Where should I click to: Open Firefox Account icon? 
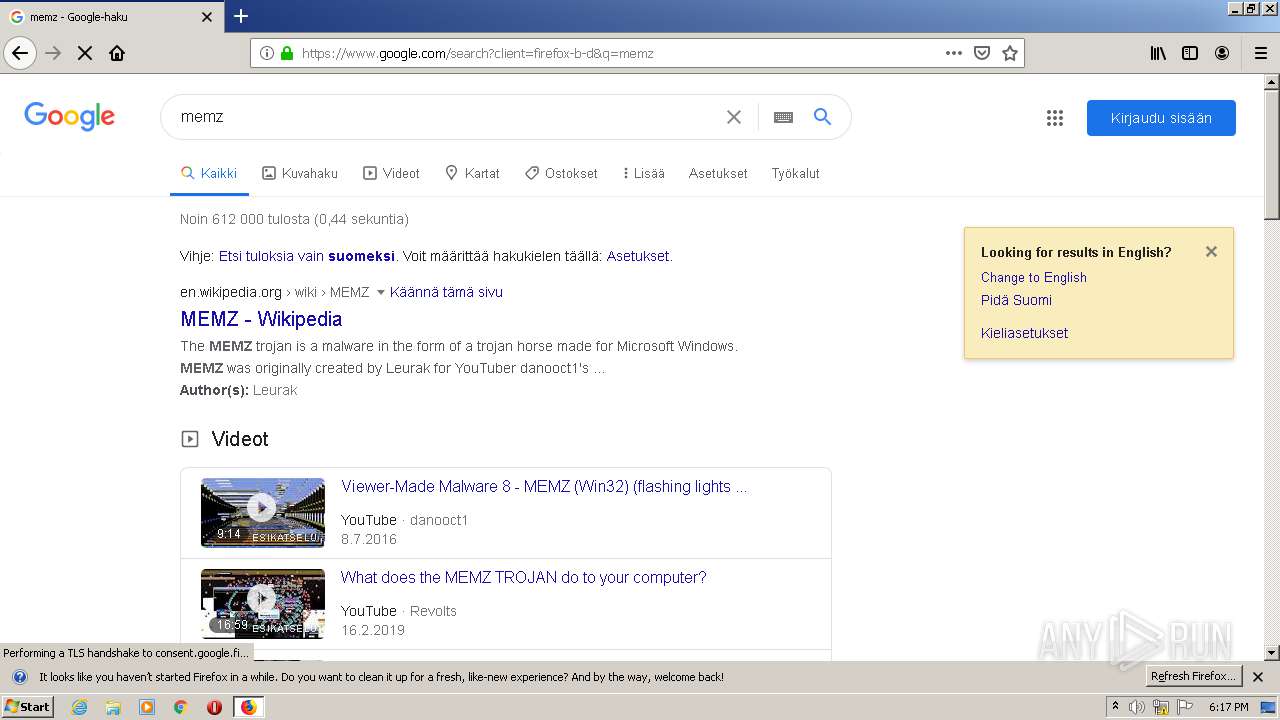click(1222, 53)
